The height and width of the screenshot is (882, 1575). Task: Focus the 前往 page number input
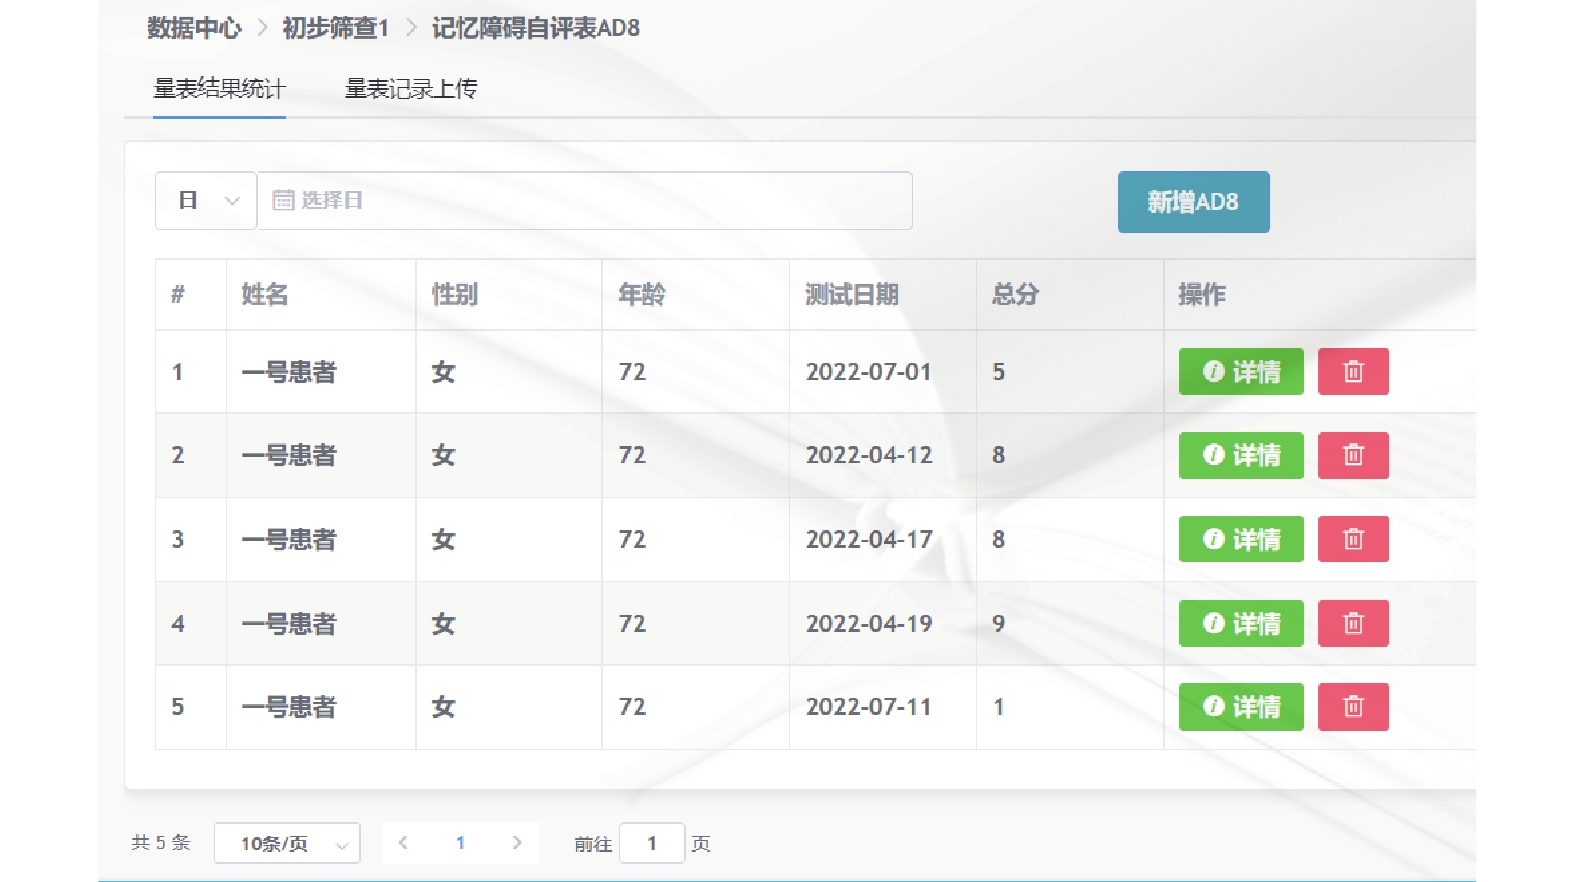point(652,843)
